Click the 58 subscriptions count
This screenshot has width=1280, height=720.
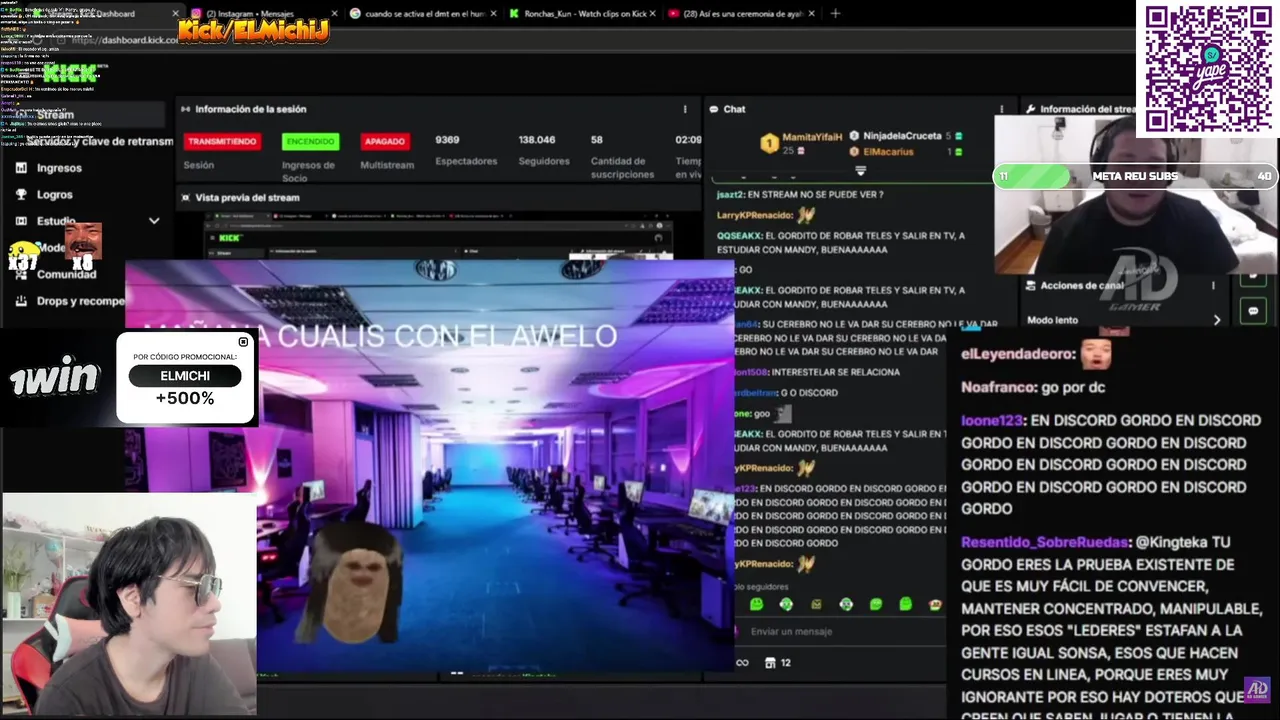(597, 140)
